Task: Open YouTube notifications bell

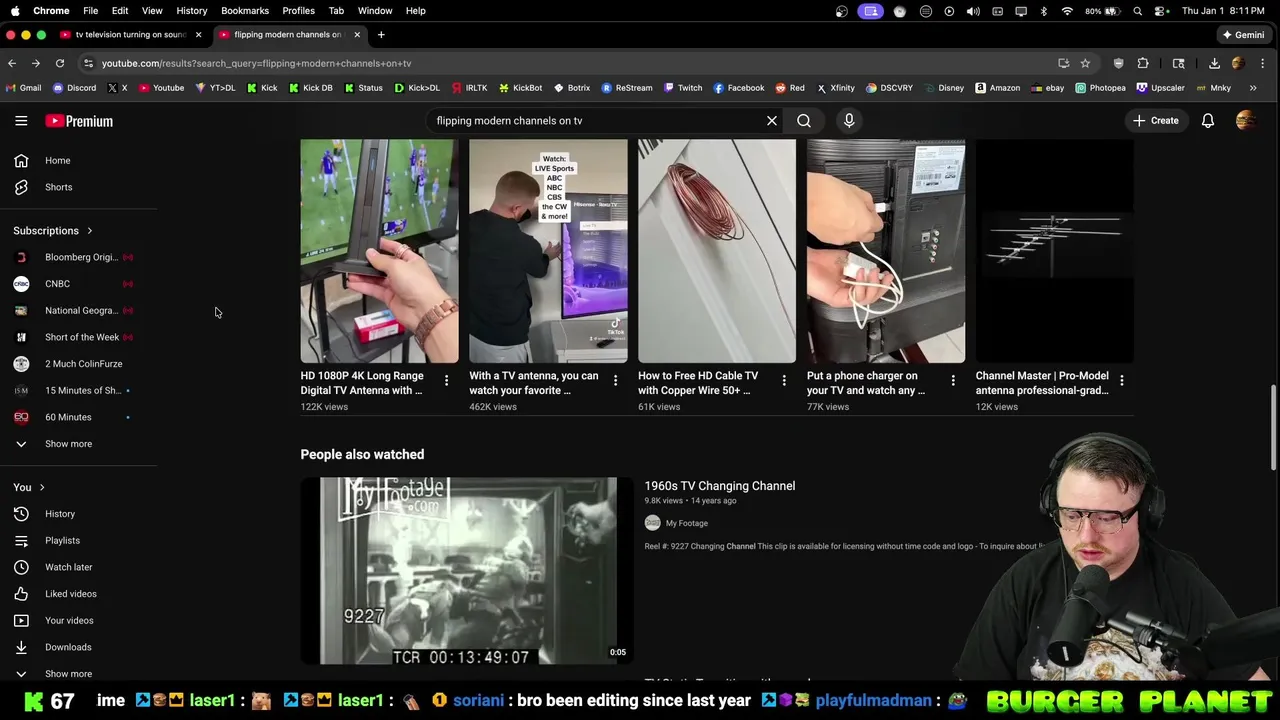Action: (x=1208, y=121)
